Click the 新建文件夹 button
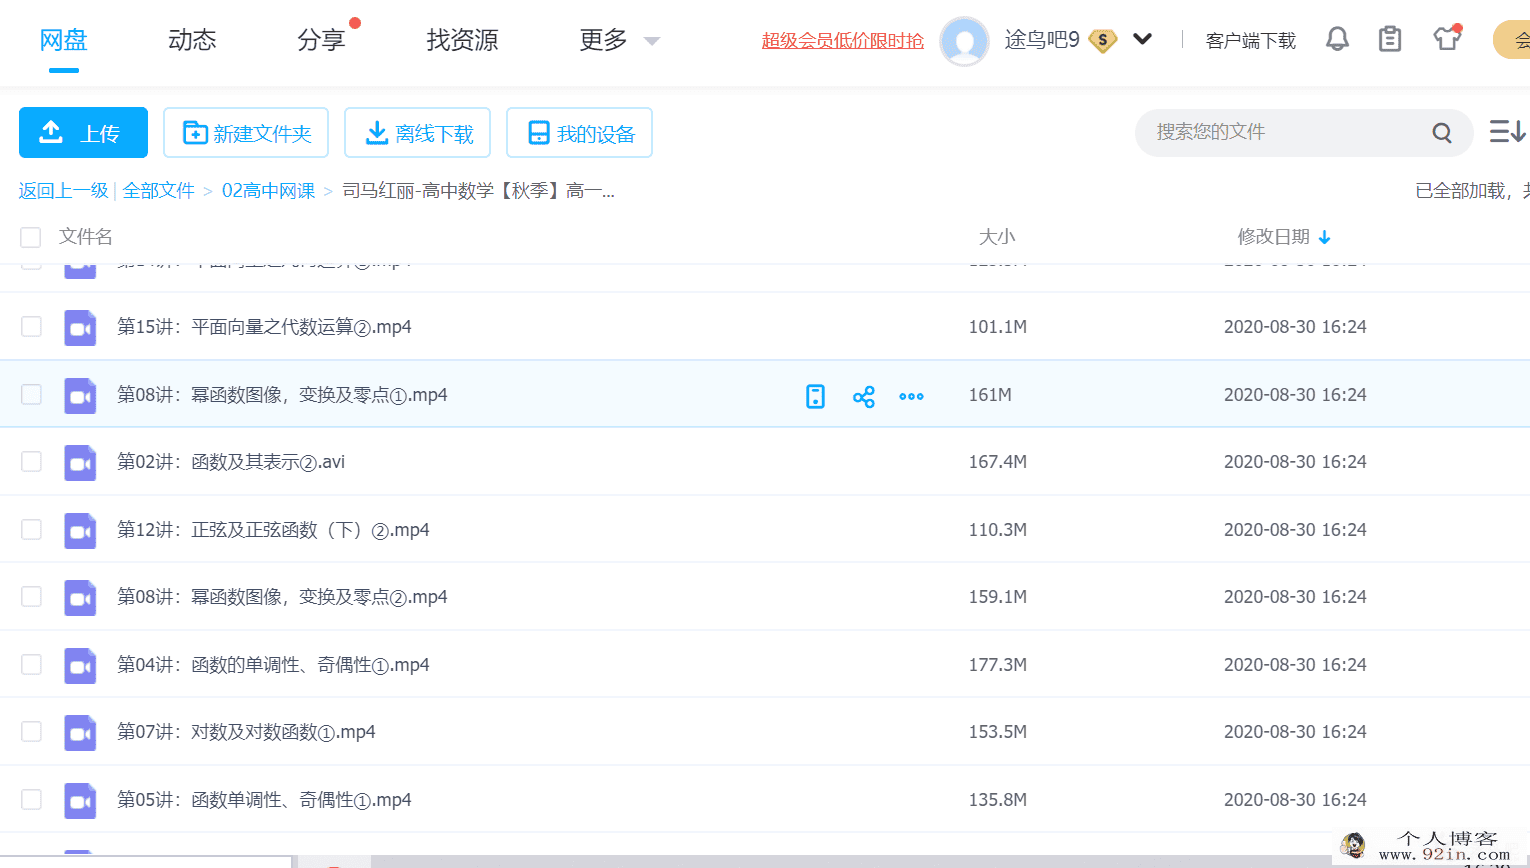Image resolution: width=1530 pixels, height=868 pixels. pyautogui.click(x=246, y=132)
